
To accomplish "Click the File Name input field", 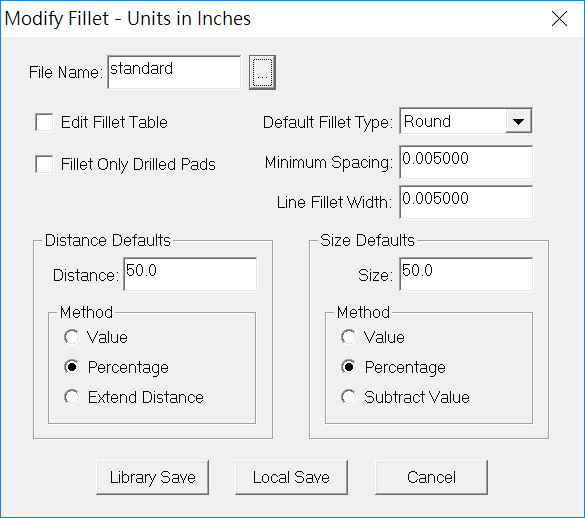I will point(174,72).
